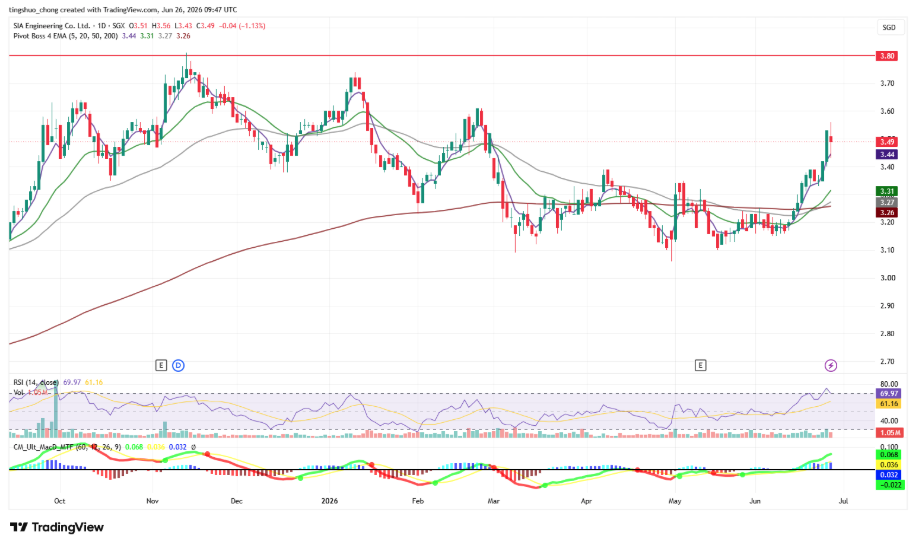Click the yellow 0.036 MACD axis label
This screenshot has height=543, width=914.
pyautogui.click(x=890, y=464)
